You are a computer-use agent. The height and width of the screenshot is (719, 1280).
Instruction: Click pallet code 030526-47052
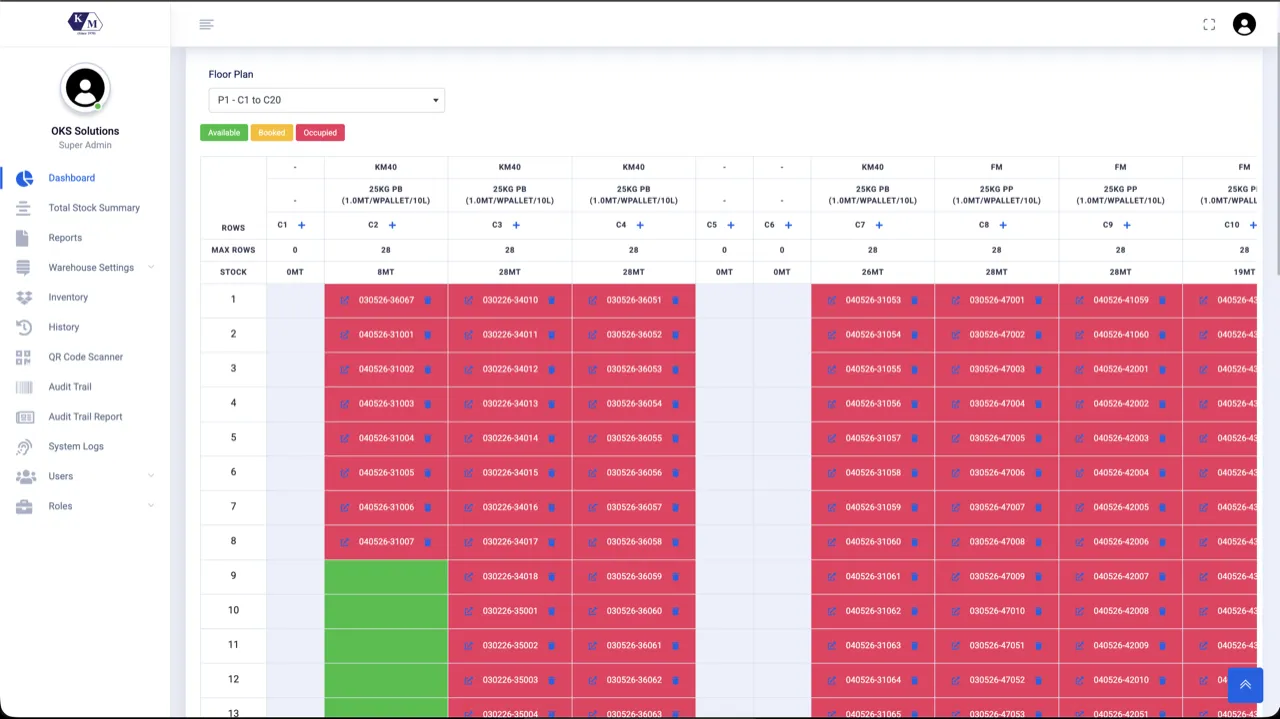tap(997, 680)
